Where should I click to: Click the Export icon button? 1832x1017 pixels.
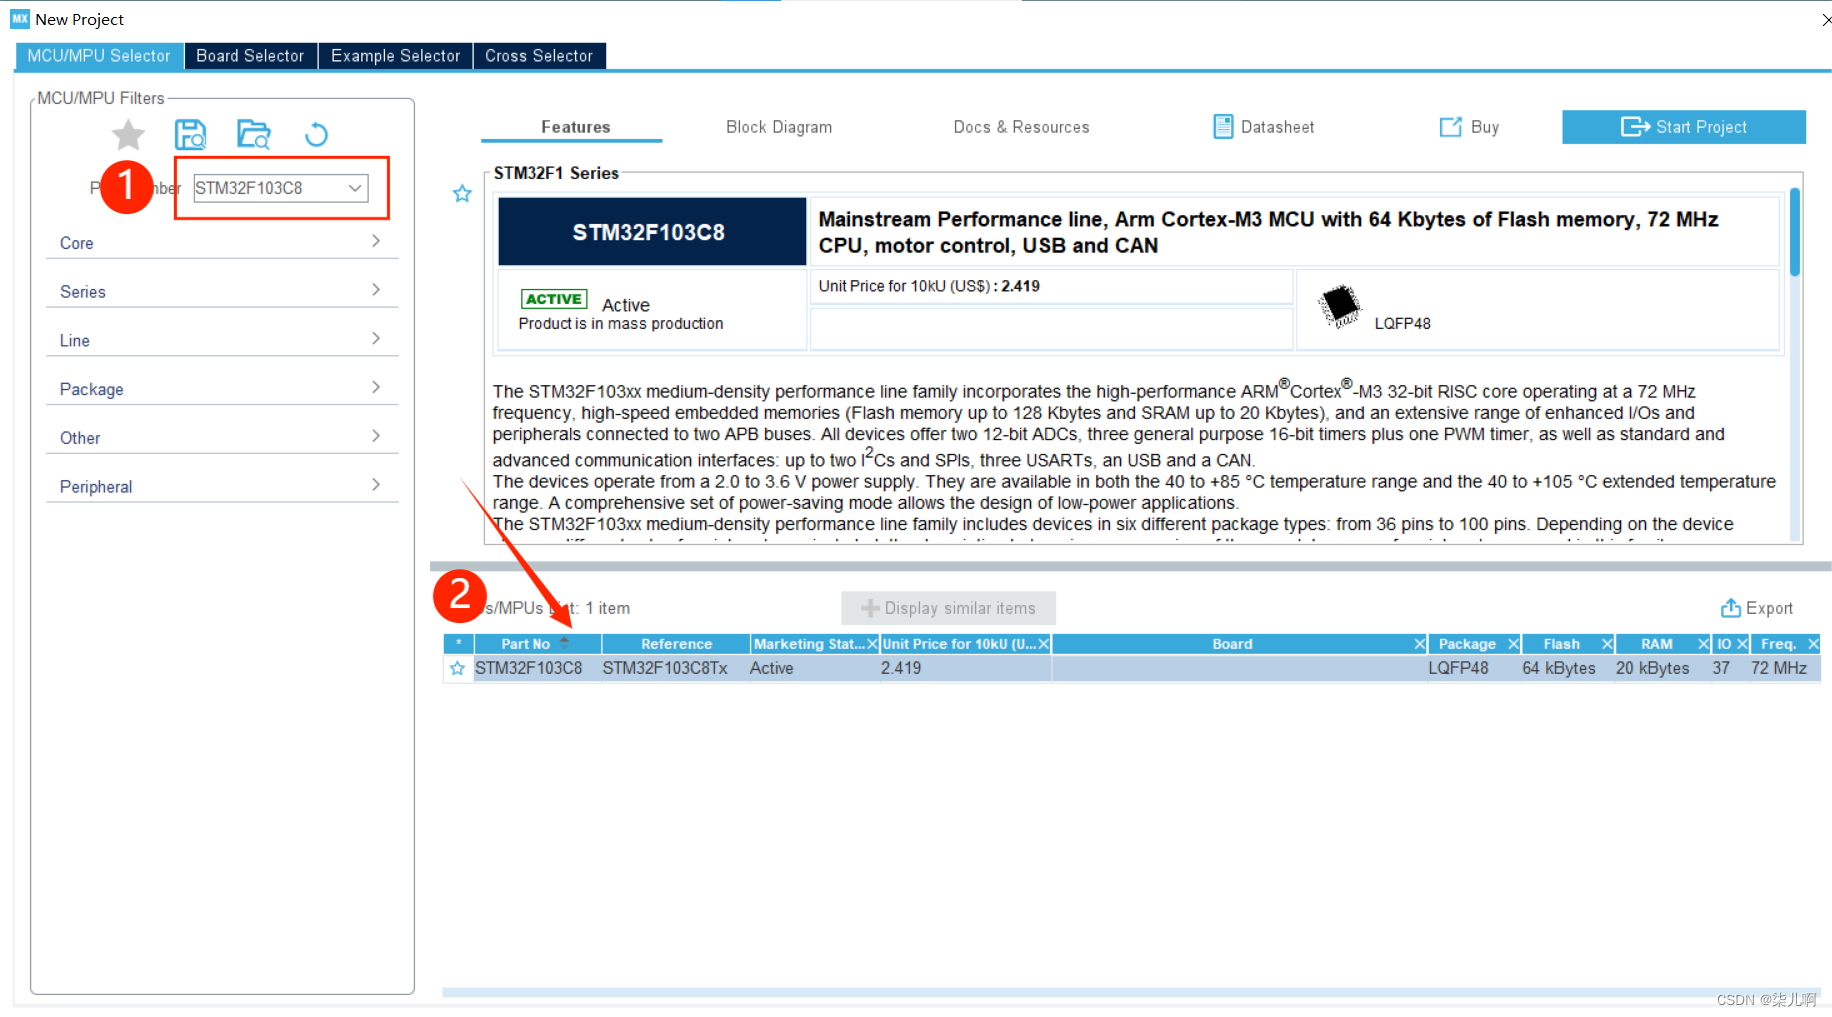(1730, 608)
